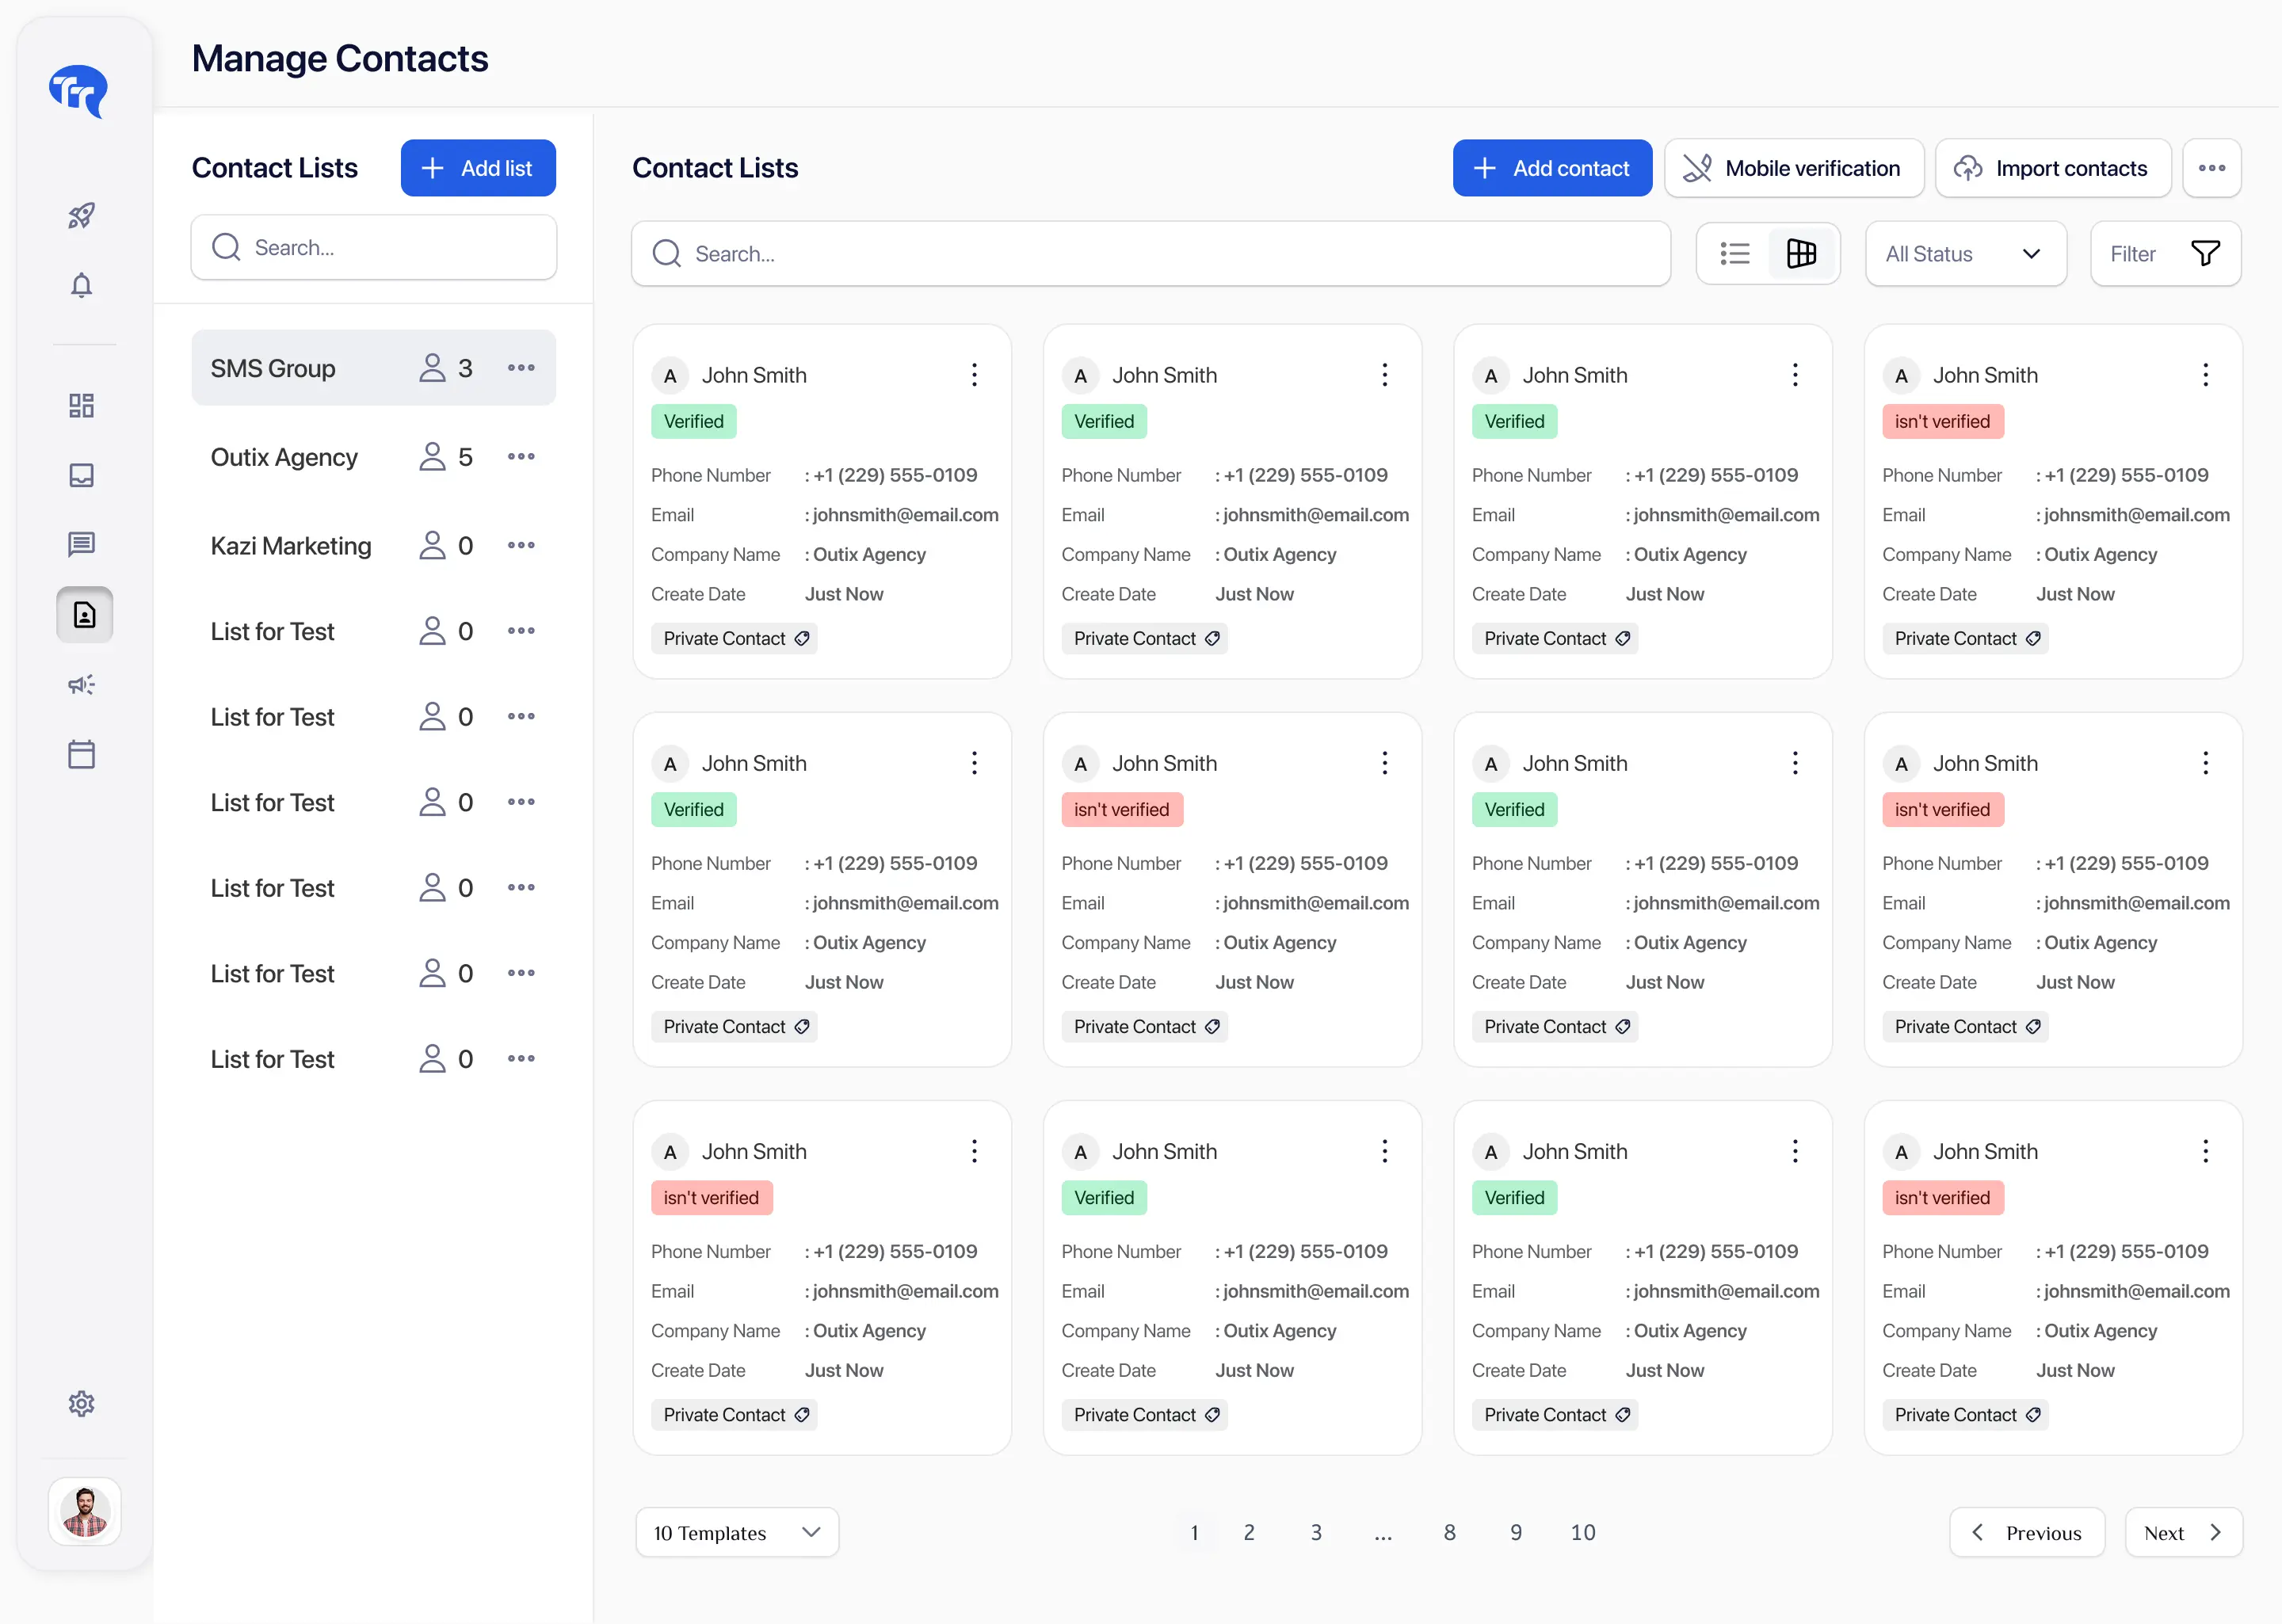Open the megaphone campaigns icon
2282x1624 pixels.
[82, 685]
